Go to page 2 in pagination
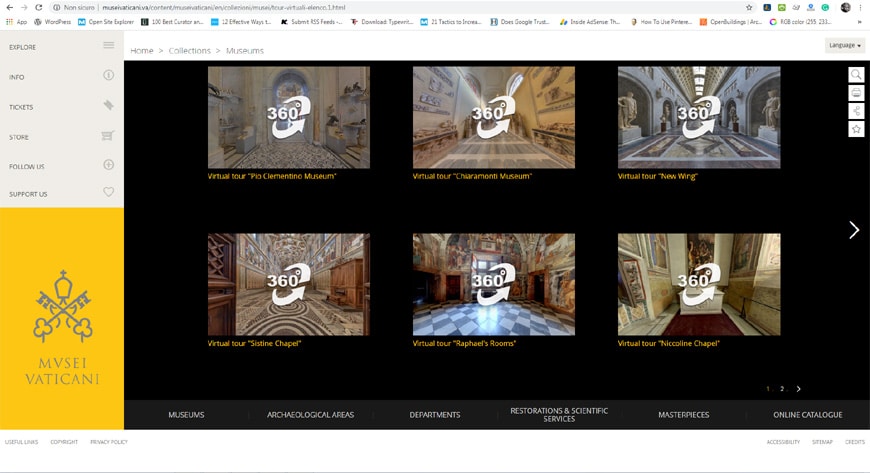 pyautogui.click(x=782, y=389)
